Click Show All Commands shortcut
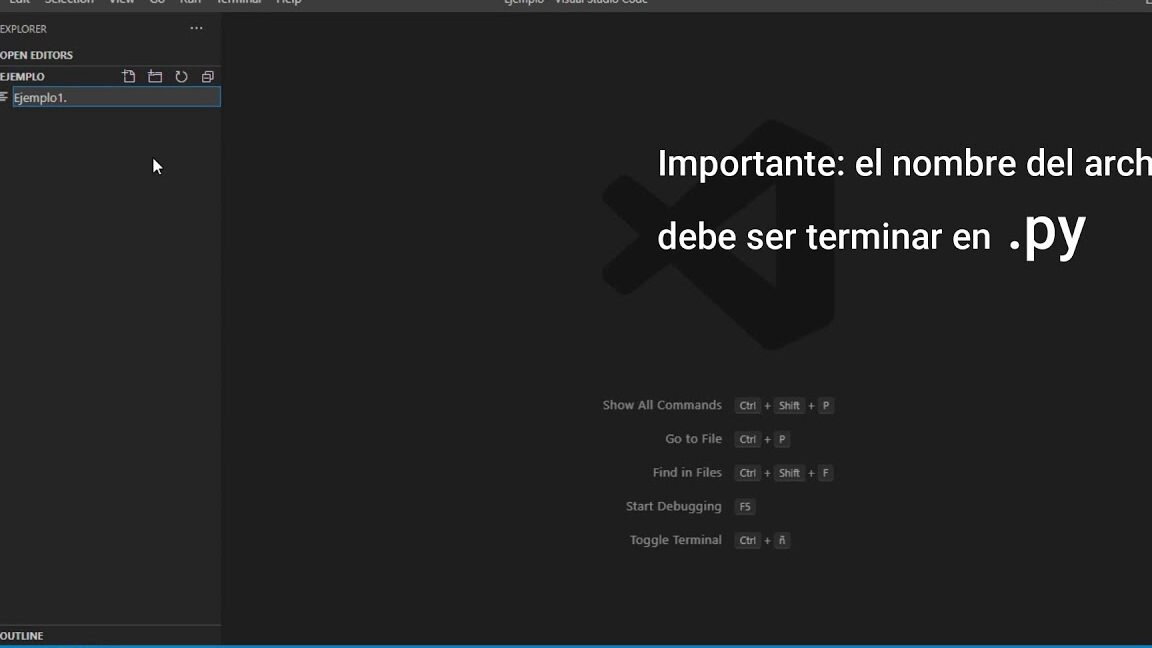 click(662, 405)
